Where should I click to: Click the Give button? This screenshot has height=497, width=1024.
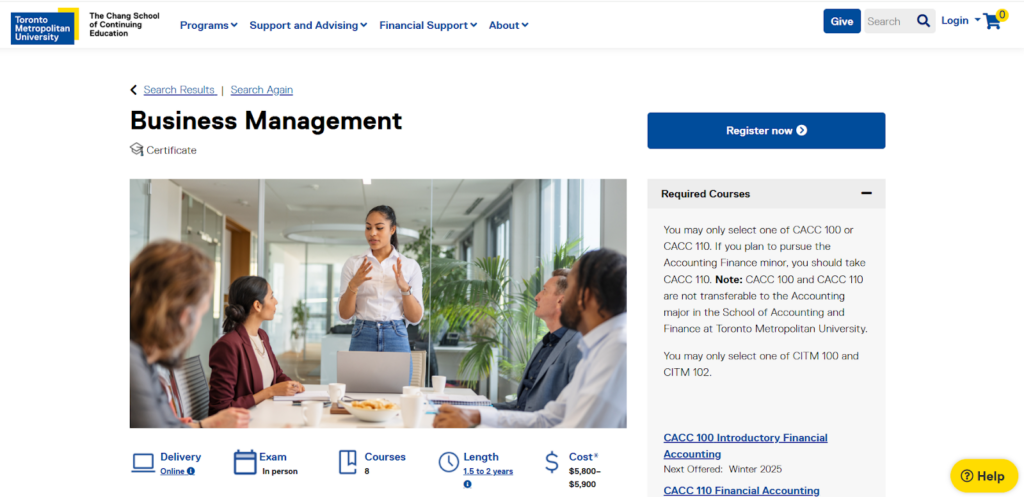[842, 21]
